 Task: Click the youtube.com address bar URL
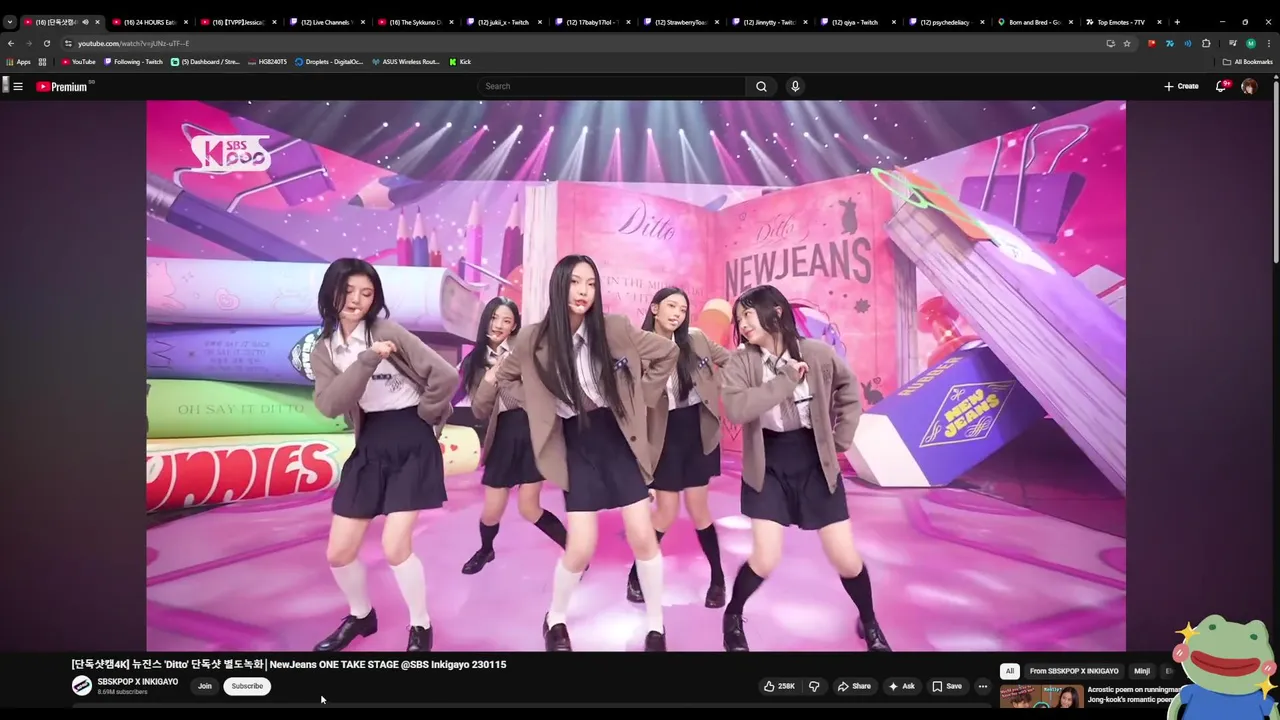(133, 43)
